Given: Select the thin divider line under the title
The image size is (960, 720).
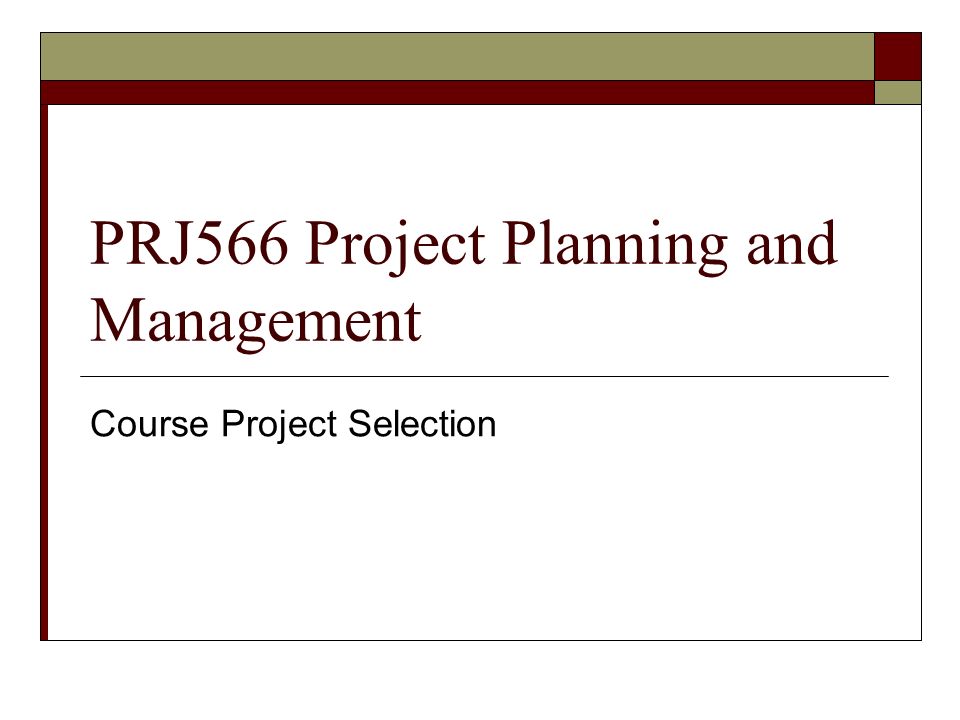Looking at the screenshot, I should point(484,377).
